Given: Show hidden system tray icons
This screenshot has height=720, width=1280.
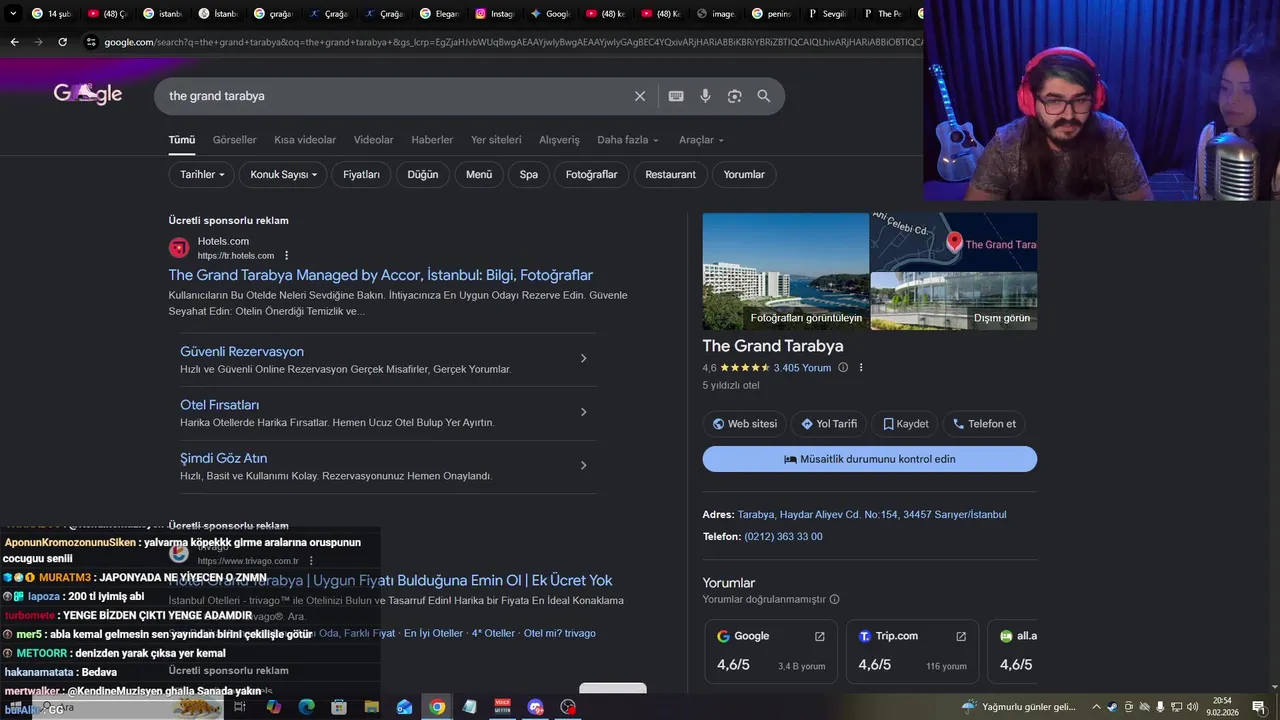Looking at the screenshot, I should (x=1096, y=707).
